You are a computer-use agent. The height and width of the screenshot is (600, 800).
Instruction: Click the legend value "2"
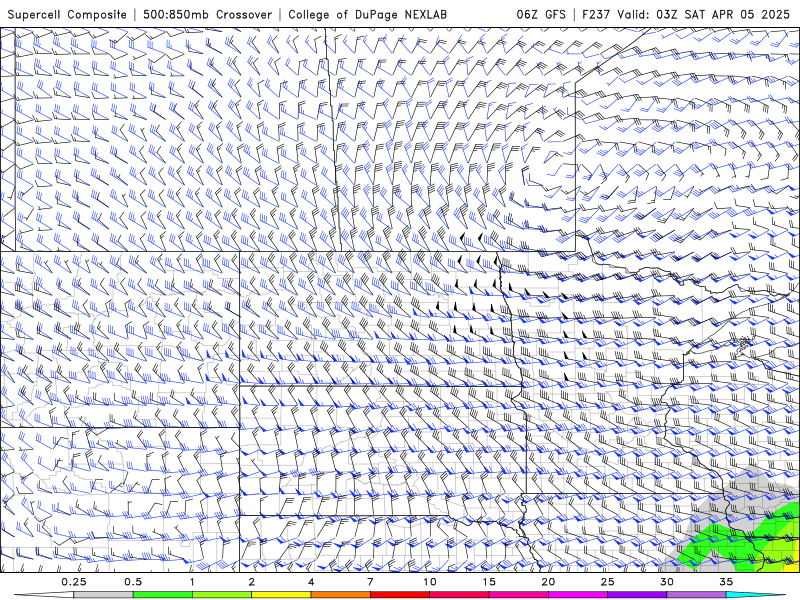click(x=252, y=582)
